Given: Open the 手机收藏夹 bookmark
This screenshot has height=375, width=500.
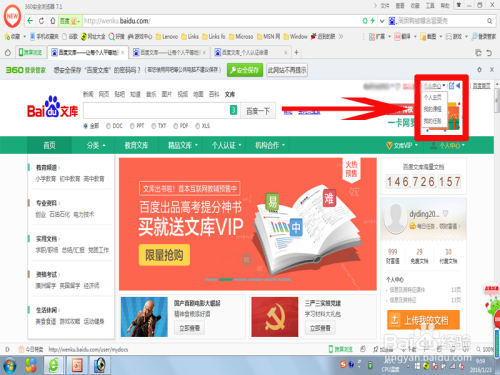Looking at the screenshot, I should (x=45, y=36).
